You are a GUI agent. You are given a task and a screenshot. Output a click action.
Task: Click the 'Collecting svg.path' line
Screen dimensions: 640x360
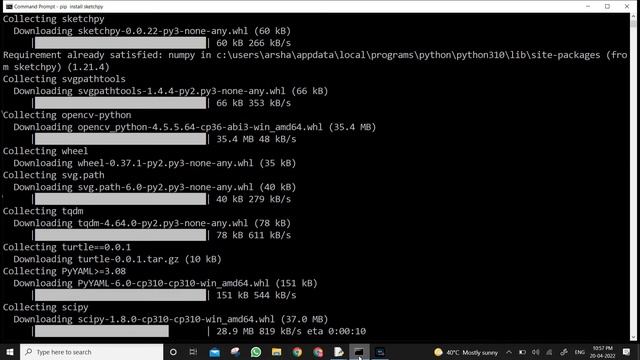[53, 175]
